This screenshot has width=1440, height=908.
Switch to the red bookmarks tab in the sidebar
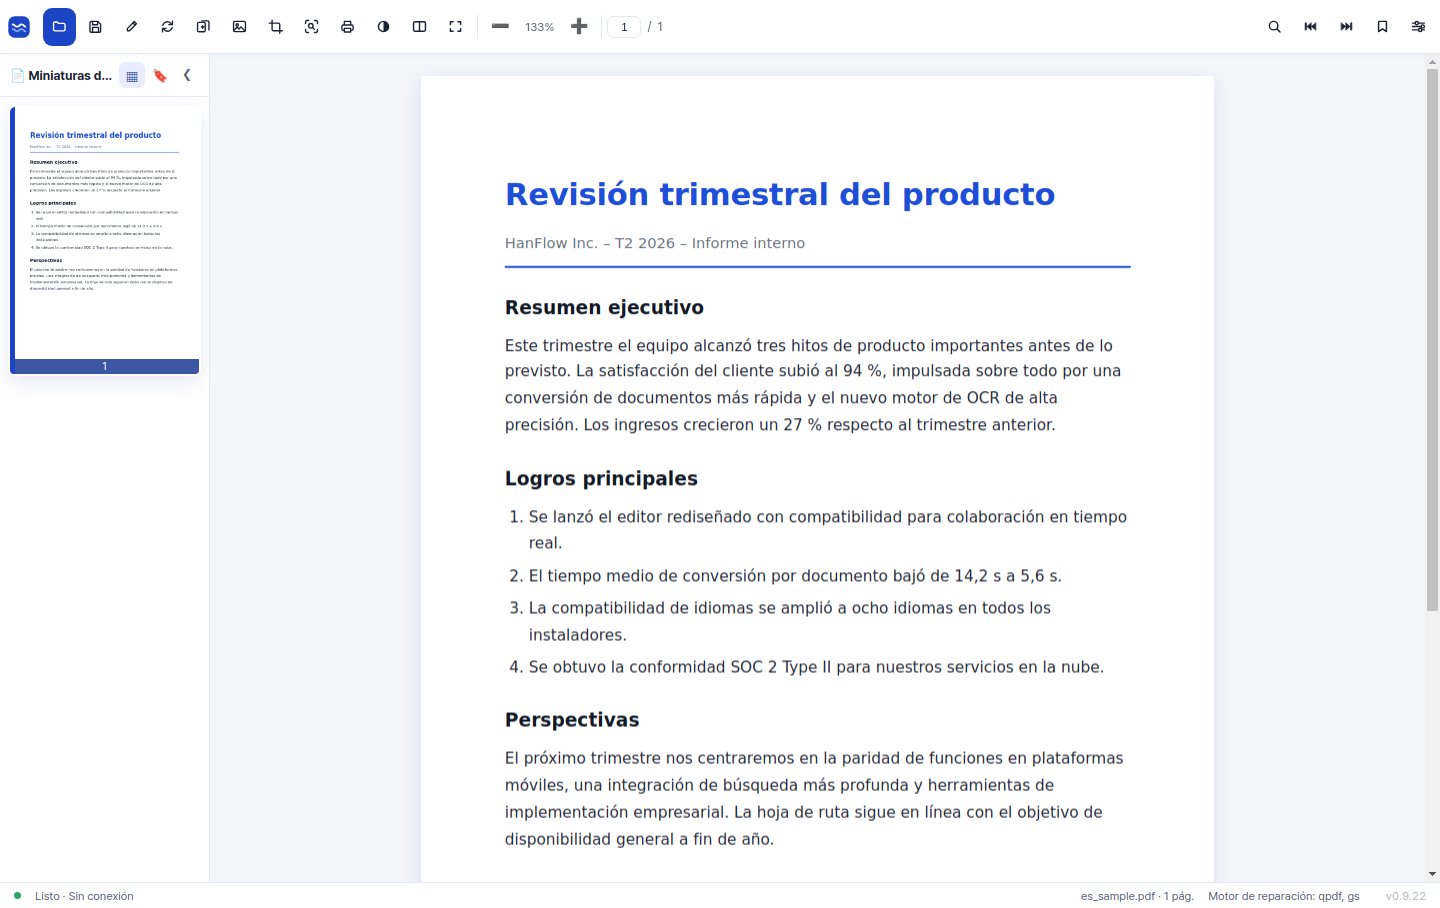pos(160,75)
